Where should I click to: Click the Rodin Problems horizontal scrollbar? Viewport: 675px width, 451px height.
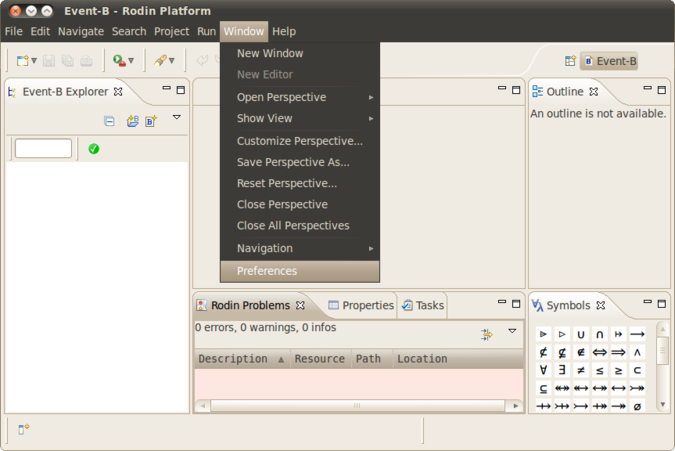357,405
